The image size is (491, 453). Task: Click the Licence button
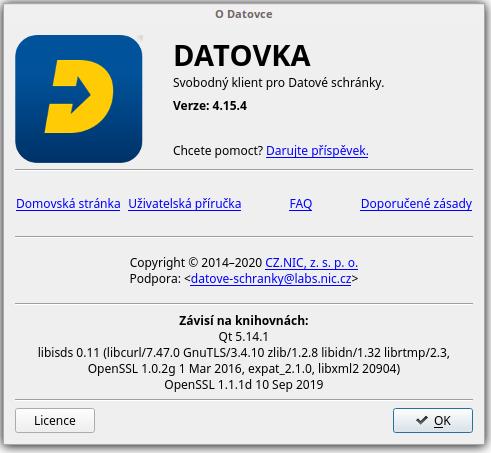tap(55, 420)
